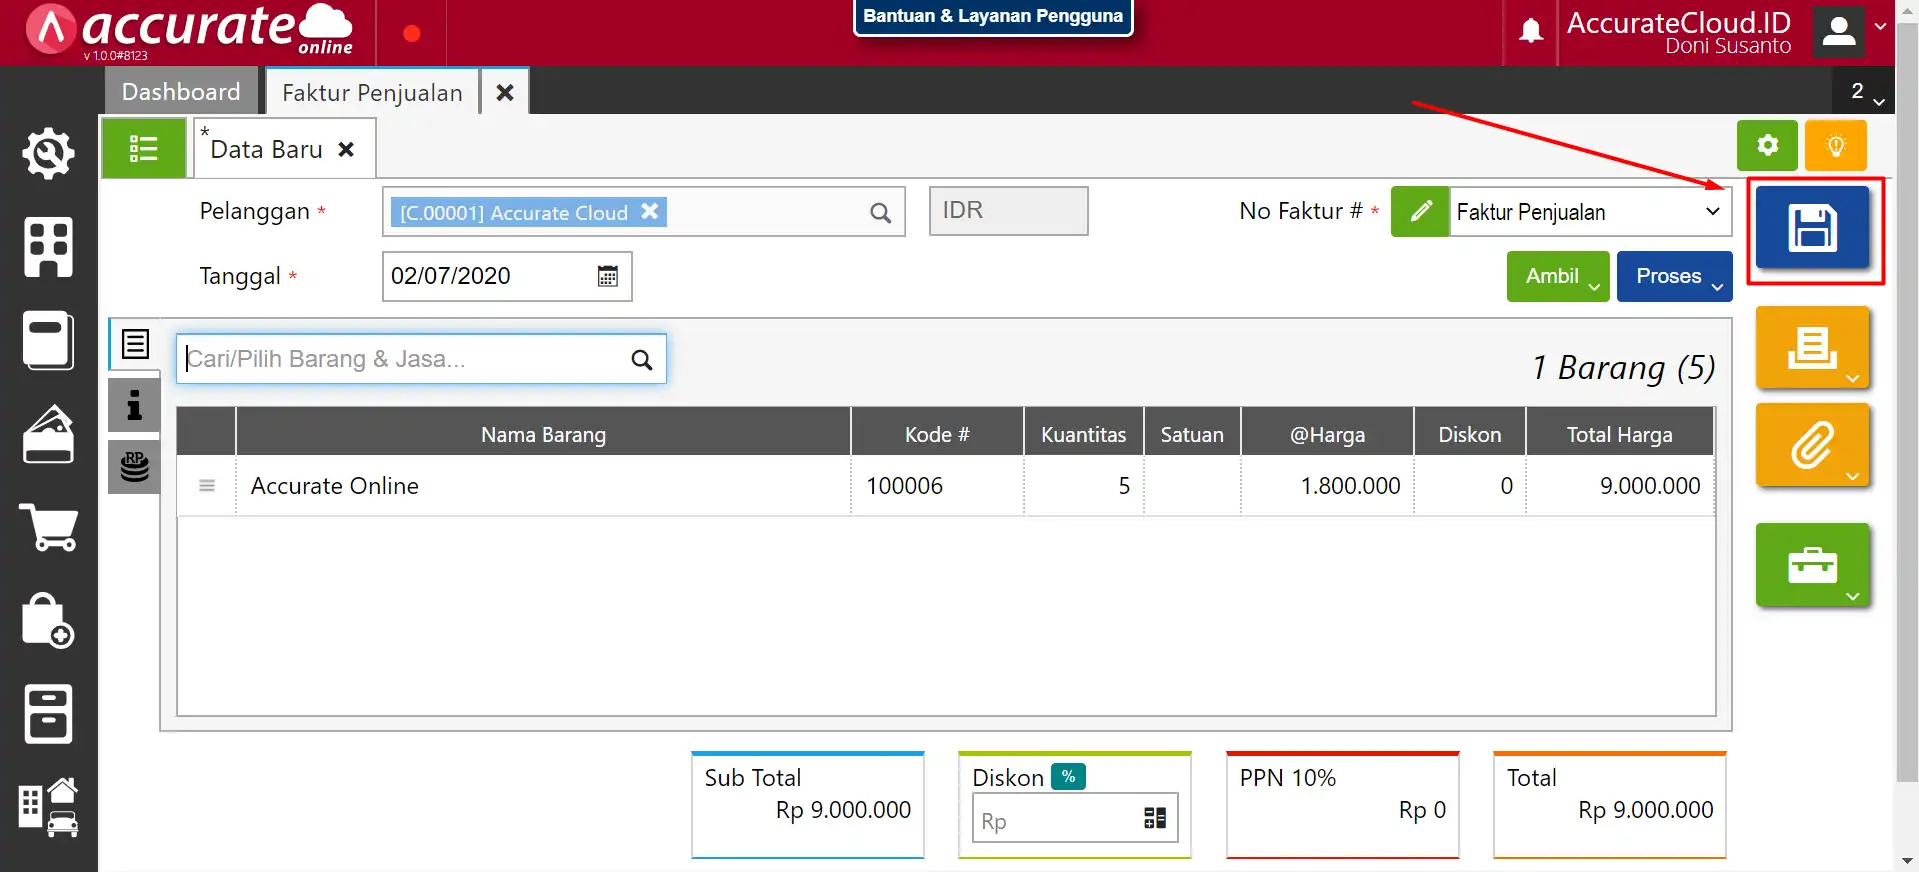Click the PPN 10% summary box
Image resolution: width=1919 pixels, height=872 pixels.
[x=1343, y=805]
